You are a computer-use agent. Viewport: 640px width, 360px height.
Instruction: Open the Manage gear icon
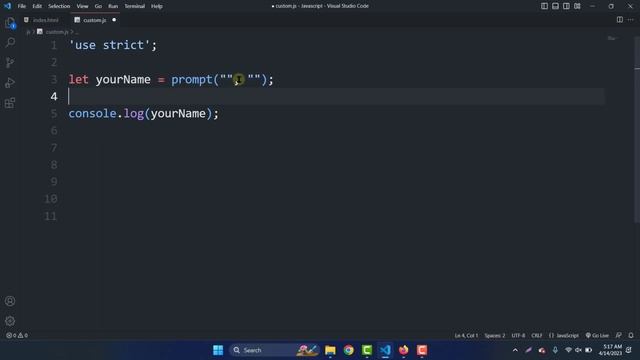click(x=10, y=321)
